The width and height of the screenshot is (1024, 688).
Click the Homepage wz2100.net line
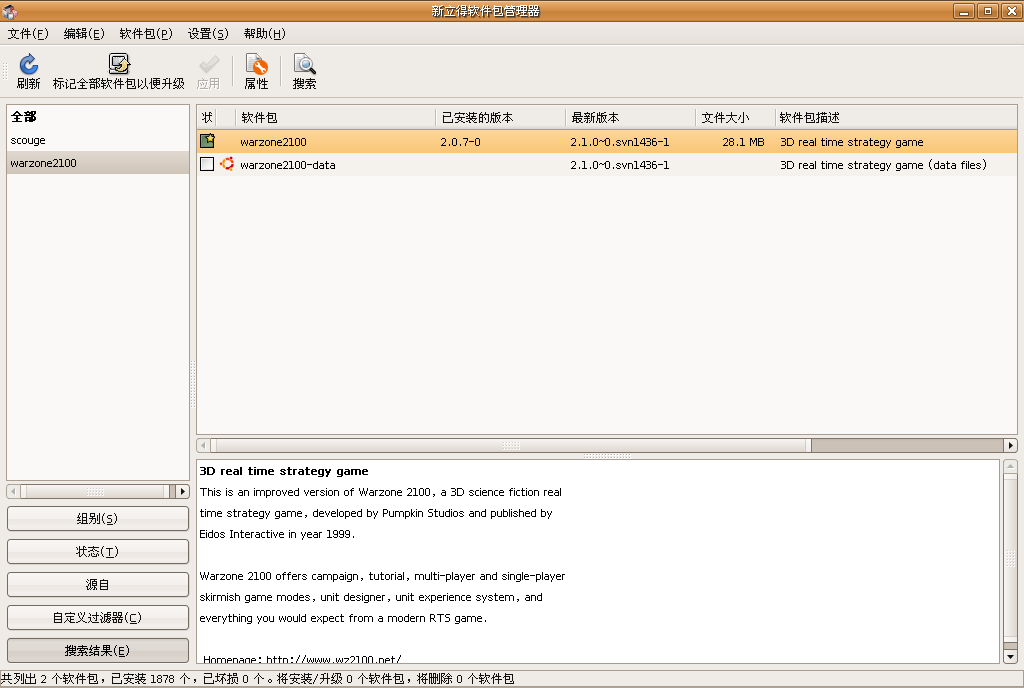pyautogui.click(x=302, y=659)
